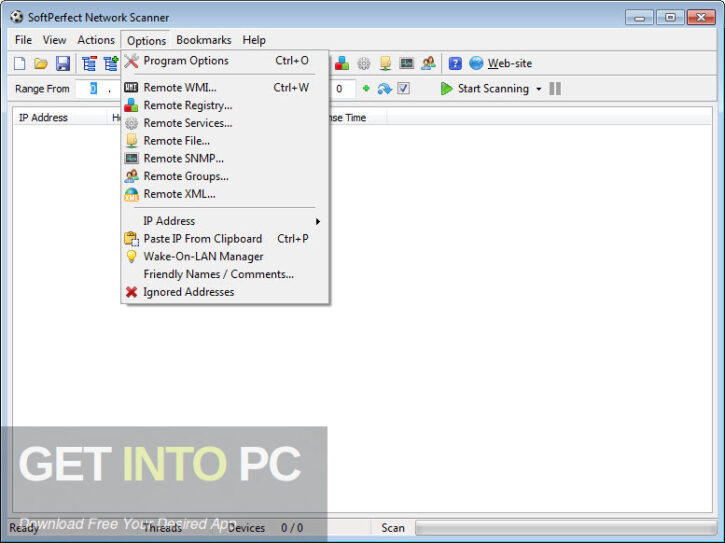Click the green plus add range icon
The width and height of the screenshot is (725, 543).
click(x=366, y=88)
